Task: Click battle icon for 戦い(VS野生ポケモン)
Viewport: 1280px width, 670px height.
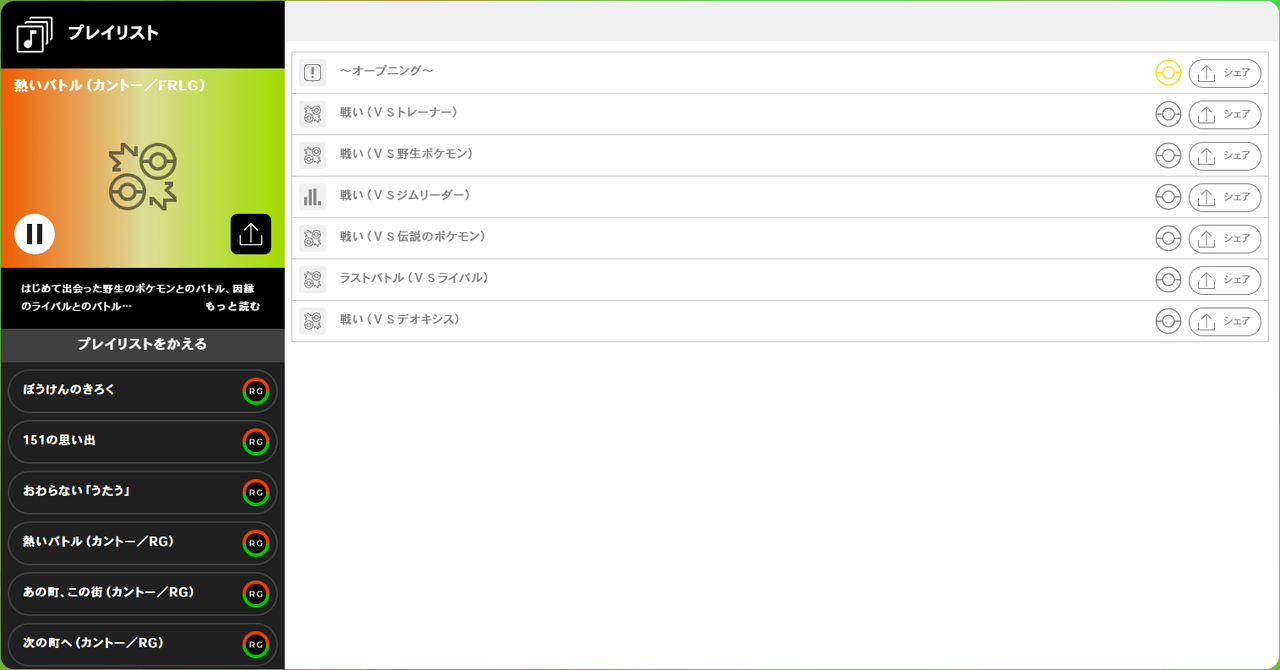Action: pyautogui.click(x=313, y=155)
